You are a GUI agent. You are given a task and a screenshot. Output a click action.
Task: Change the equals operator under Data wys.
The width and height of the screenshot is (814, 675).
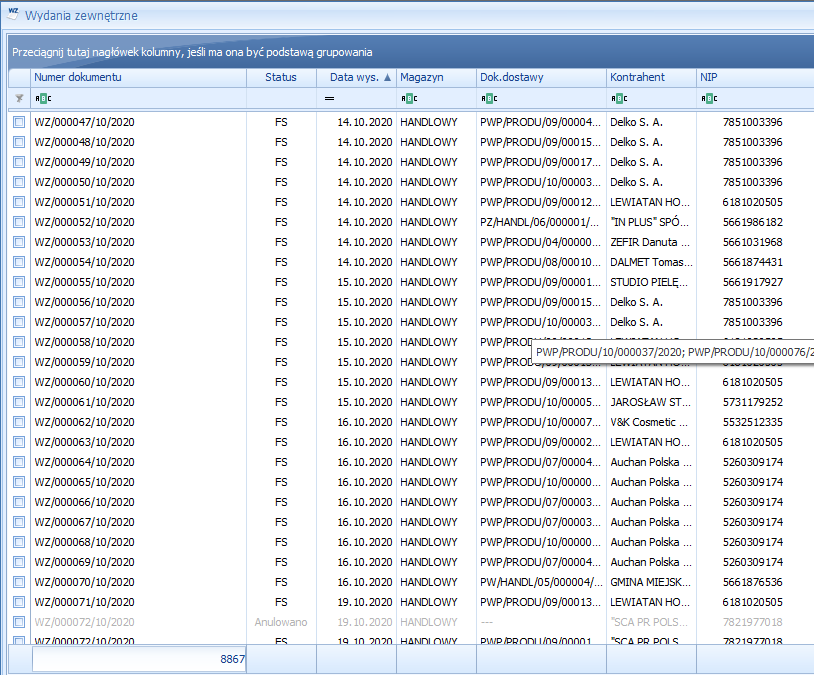click(x=330, y=98)
